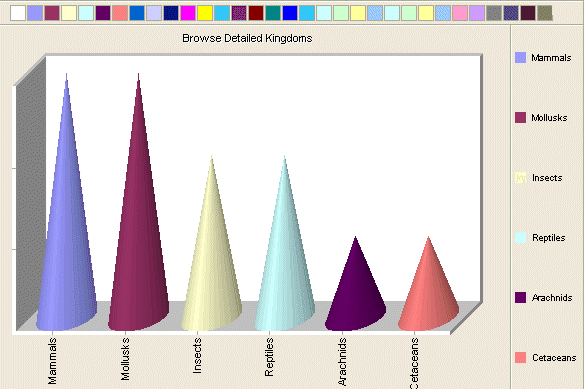Click the Mammals legend color box

pyautogui.click(x=520, y=57)
